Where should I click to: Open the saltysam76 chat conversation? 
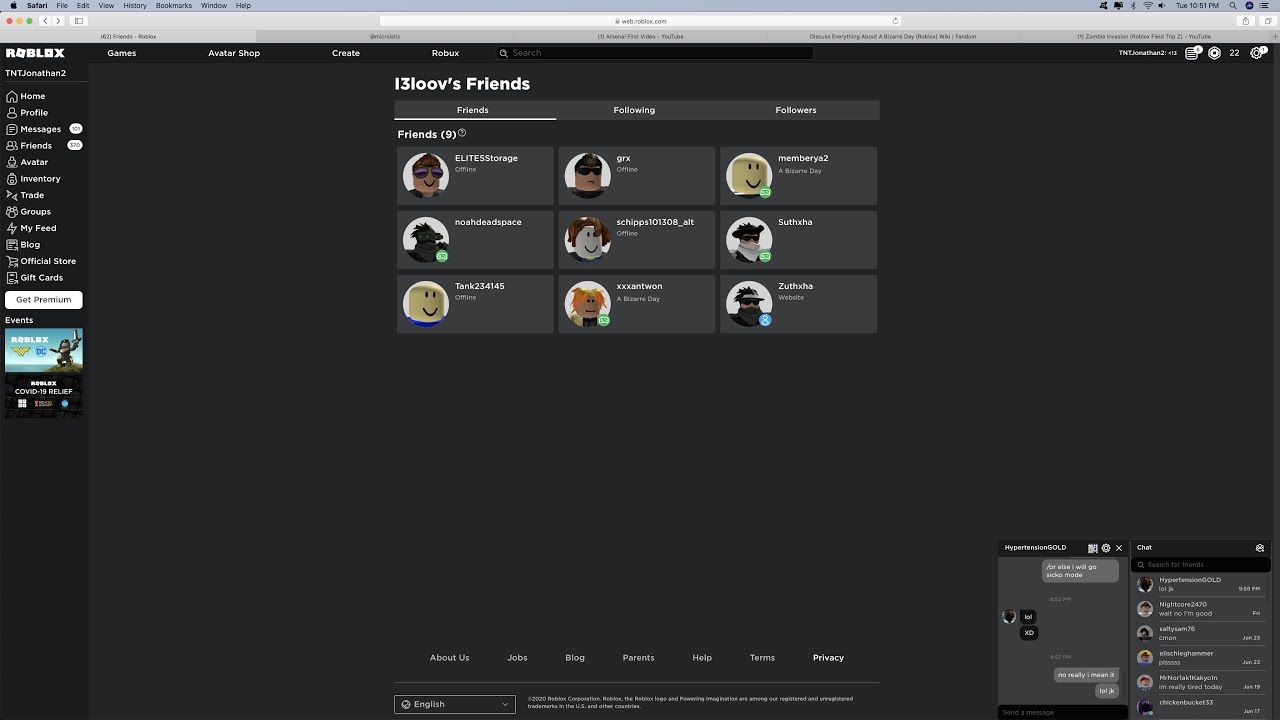pos(1201,633)
